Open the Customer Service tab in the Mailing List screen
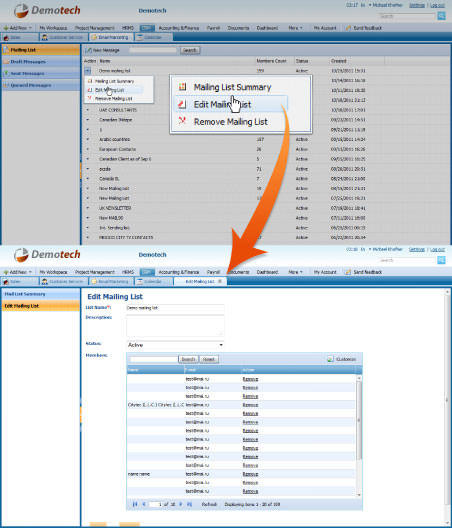Image resolution: width=452 pixels, height=528 pixels. [63, 37]
